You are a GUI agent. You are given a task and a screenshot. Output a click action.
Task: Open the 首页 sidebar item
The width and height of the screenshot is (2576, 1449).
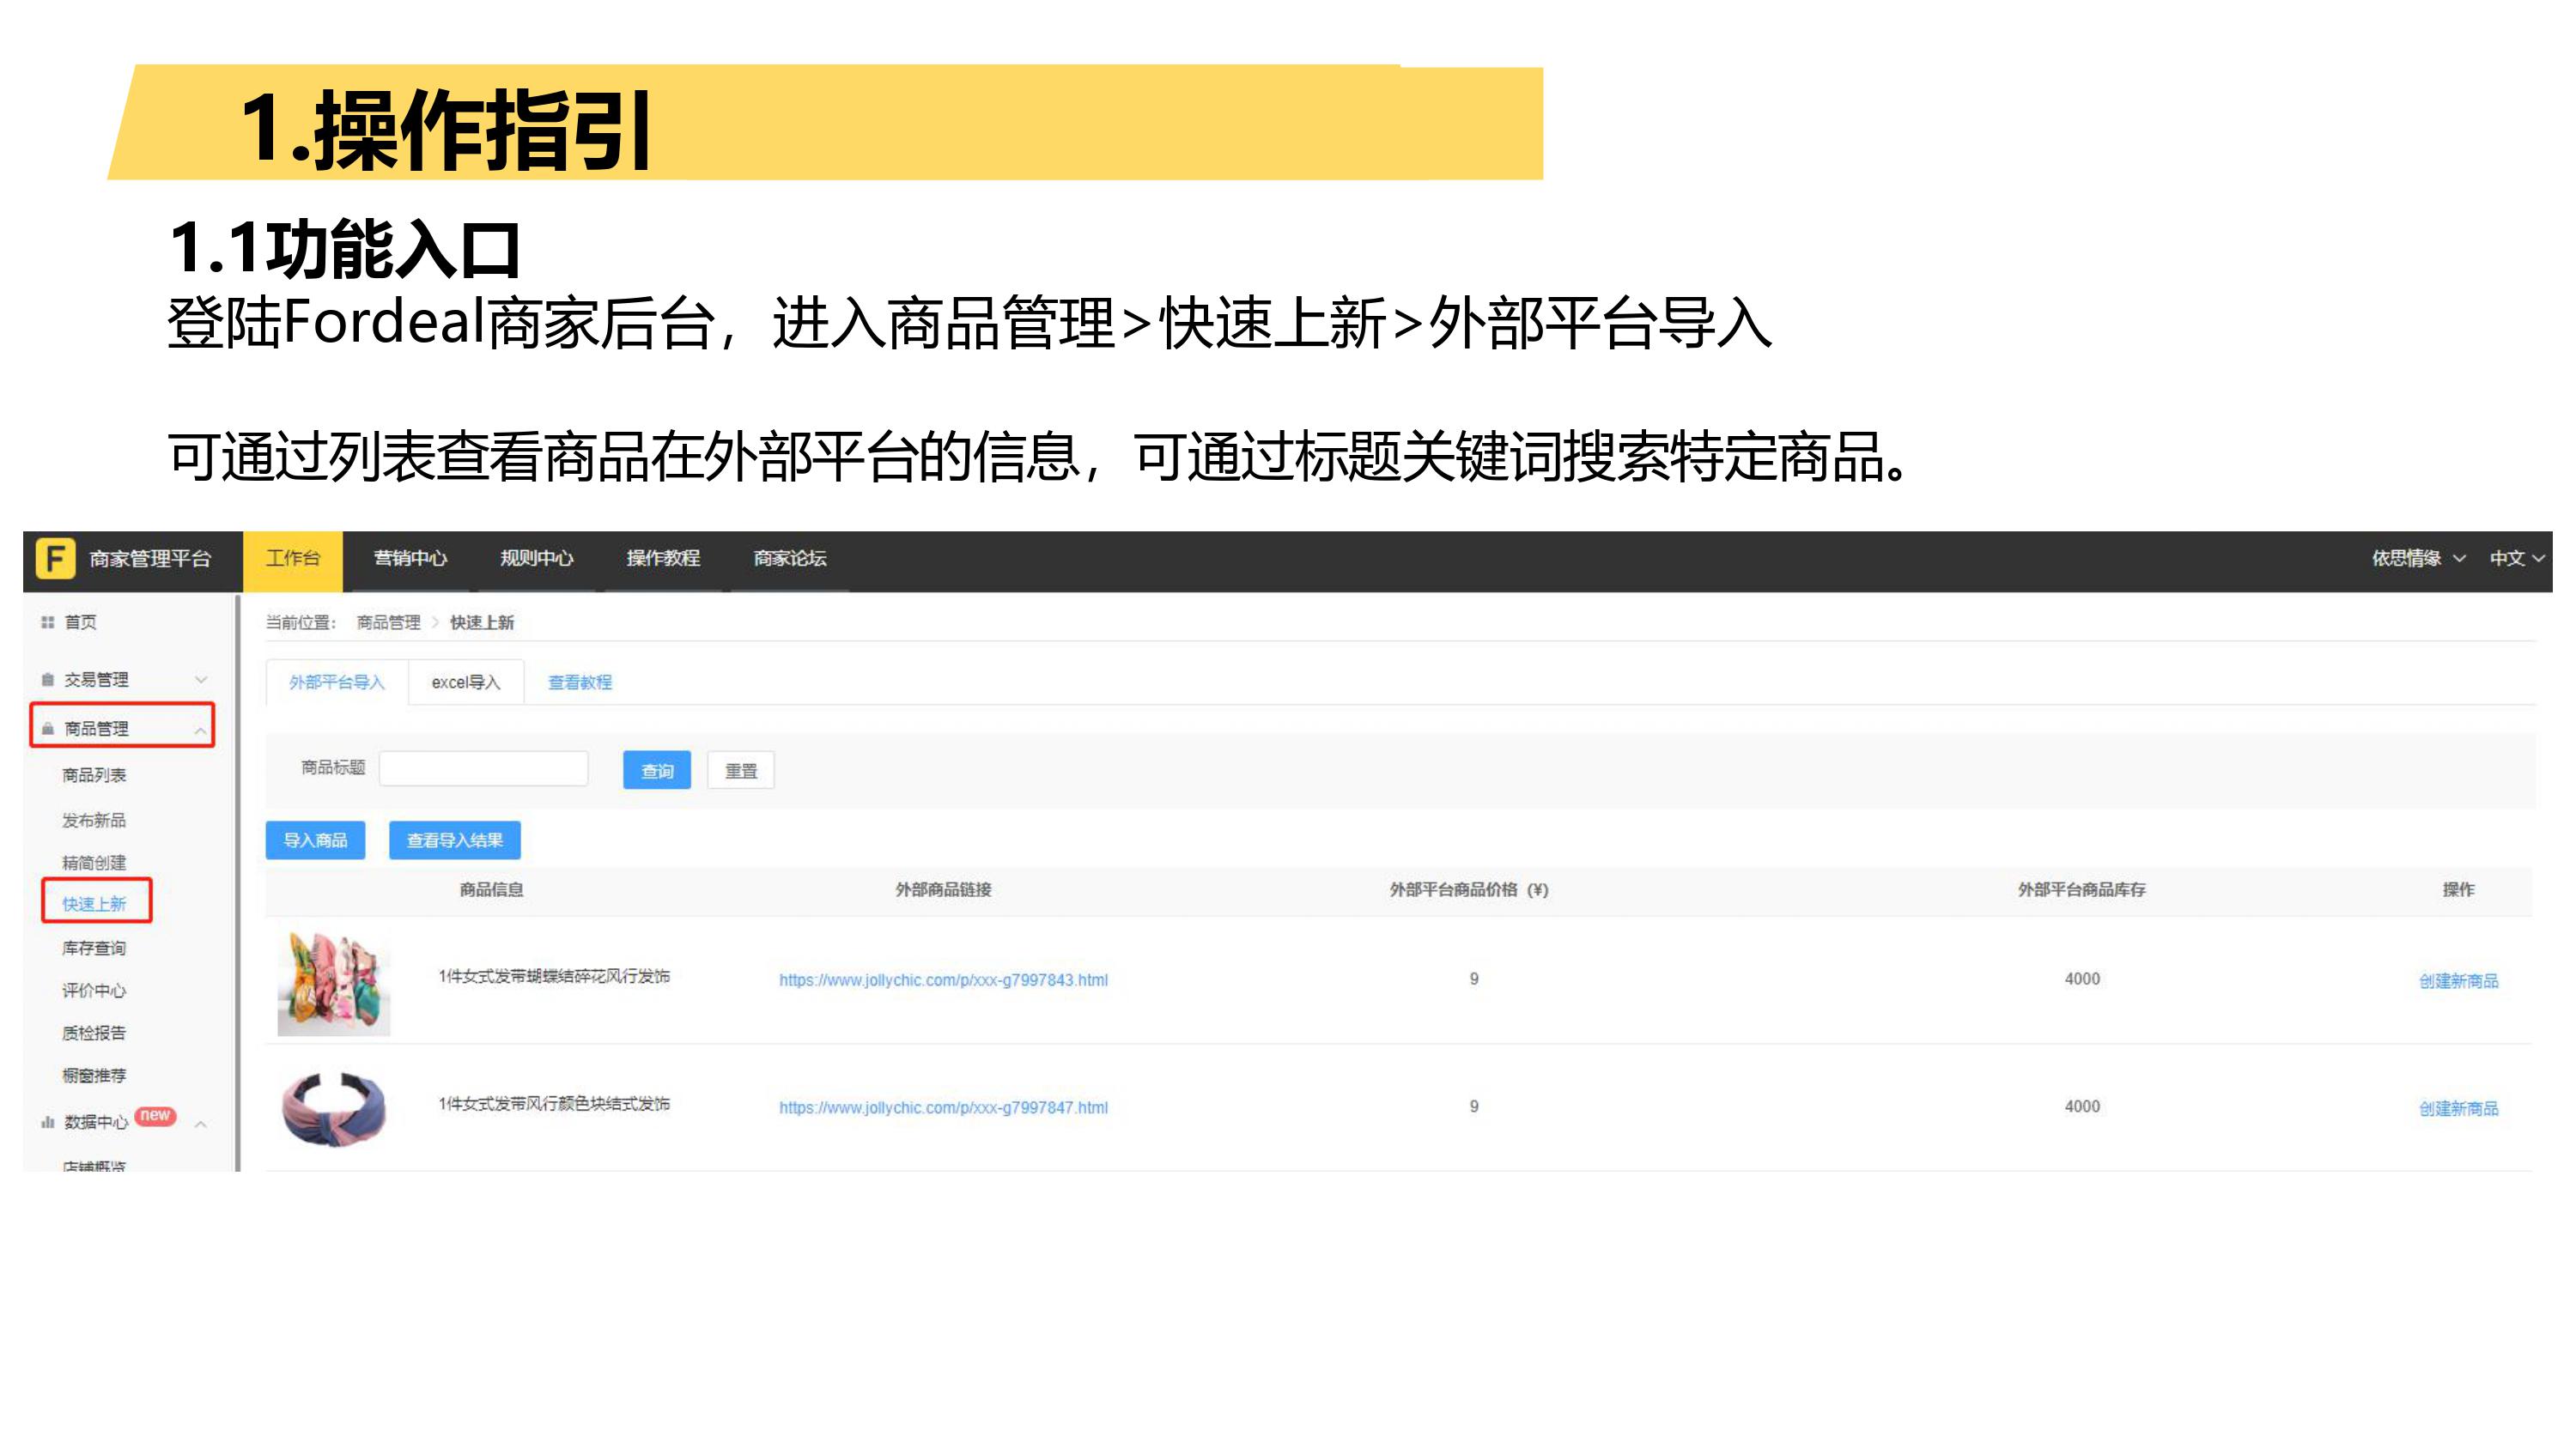(x=80, y=622)
